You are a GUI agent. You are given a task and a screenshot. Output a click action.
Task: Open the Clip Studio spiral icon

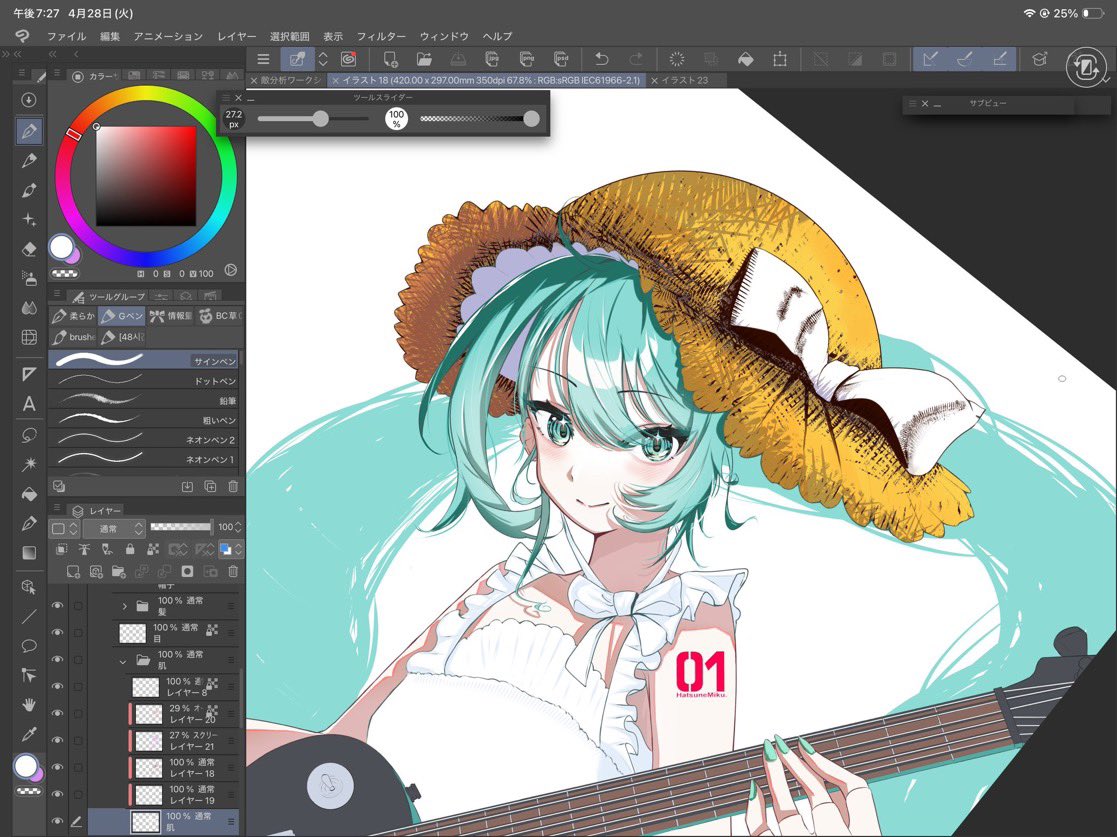click(348, 59)
